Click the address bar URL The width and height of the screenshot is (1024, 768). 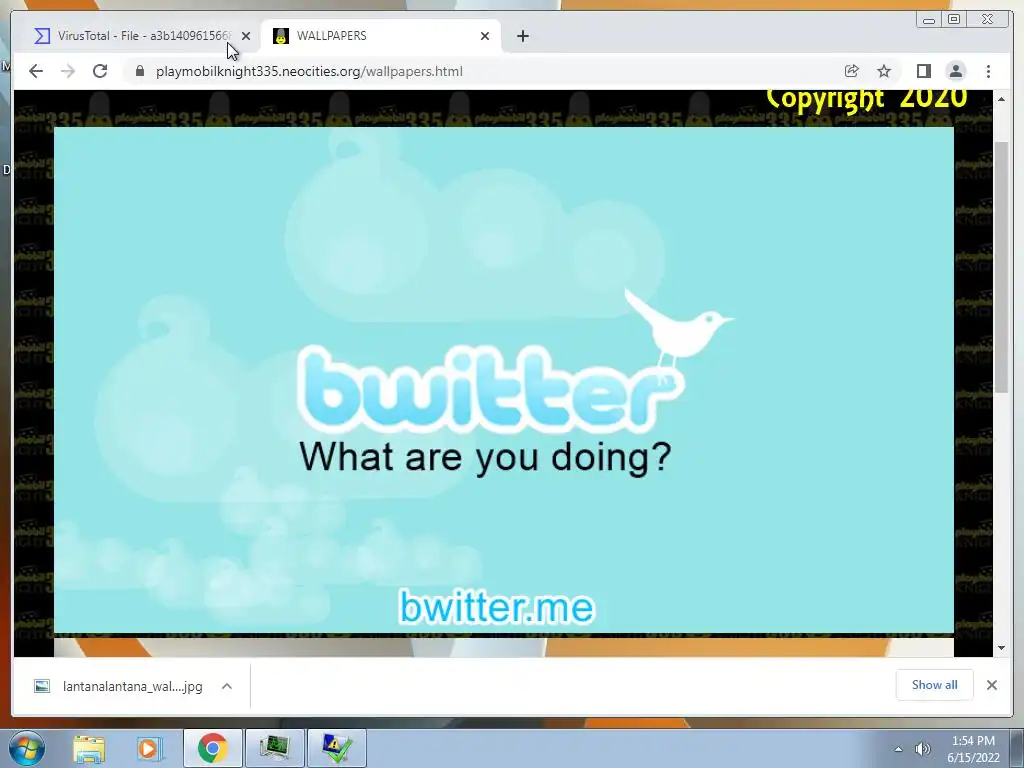(309, 71)
